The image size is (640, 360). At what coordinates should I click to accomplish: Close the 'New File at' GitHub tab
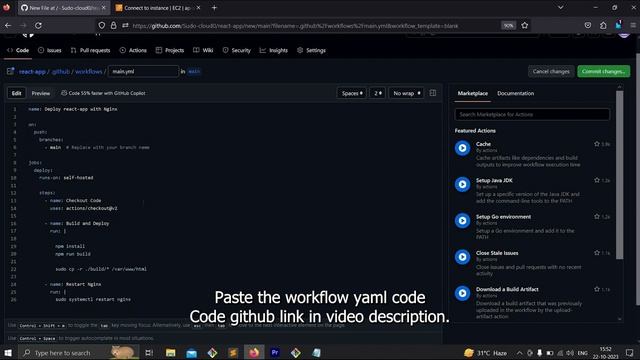(104, 7)
